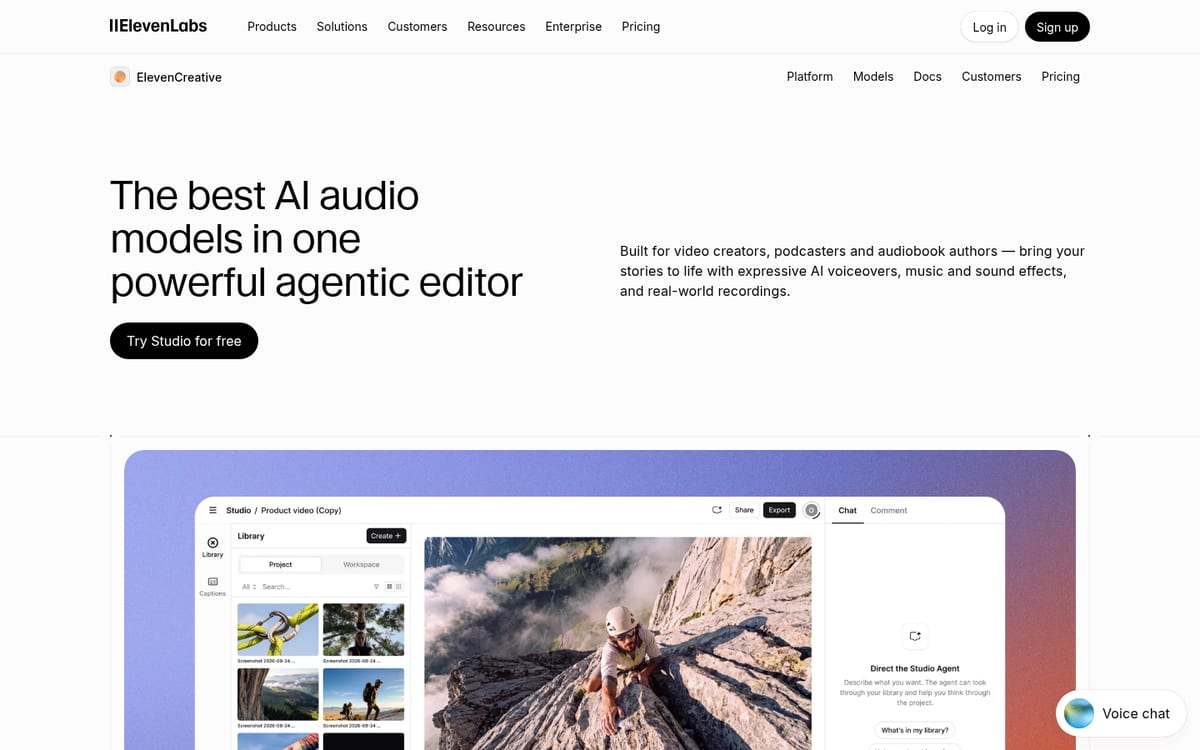
Task: Open the Enterprise menu
Action: click(x=573, y=27)
